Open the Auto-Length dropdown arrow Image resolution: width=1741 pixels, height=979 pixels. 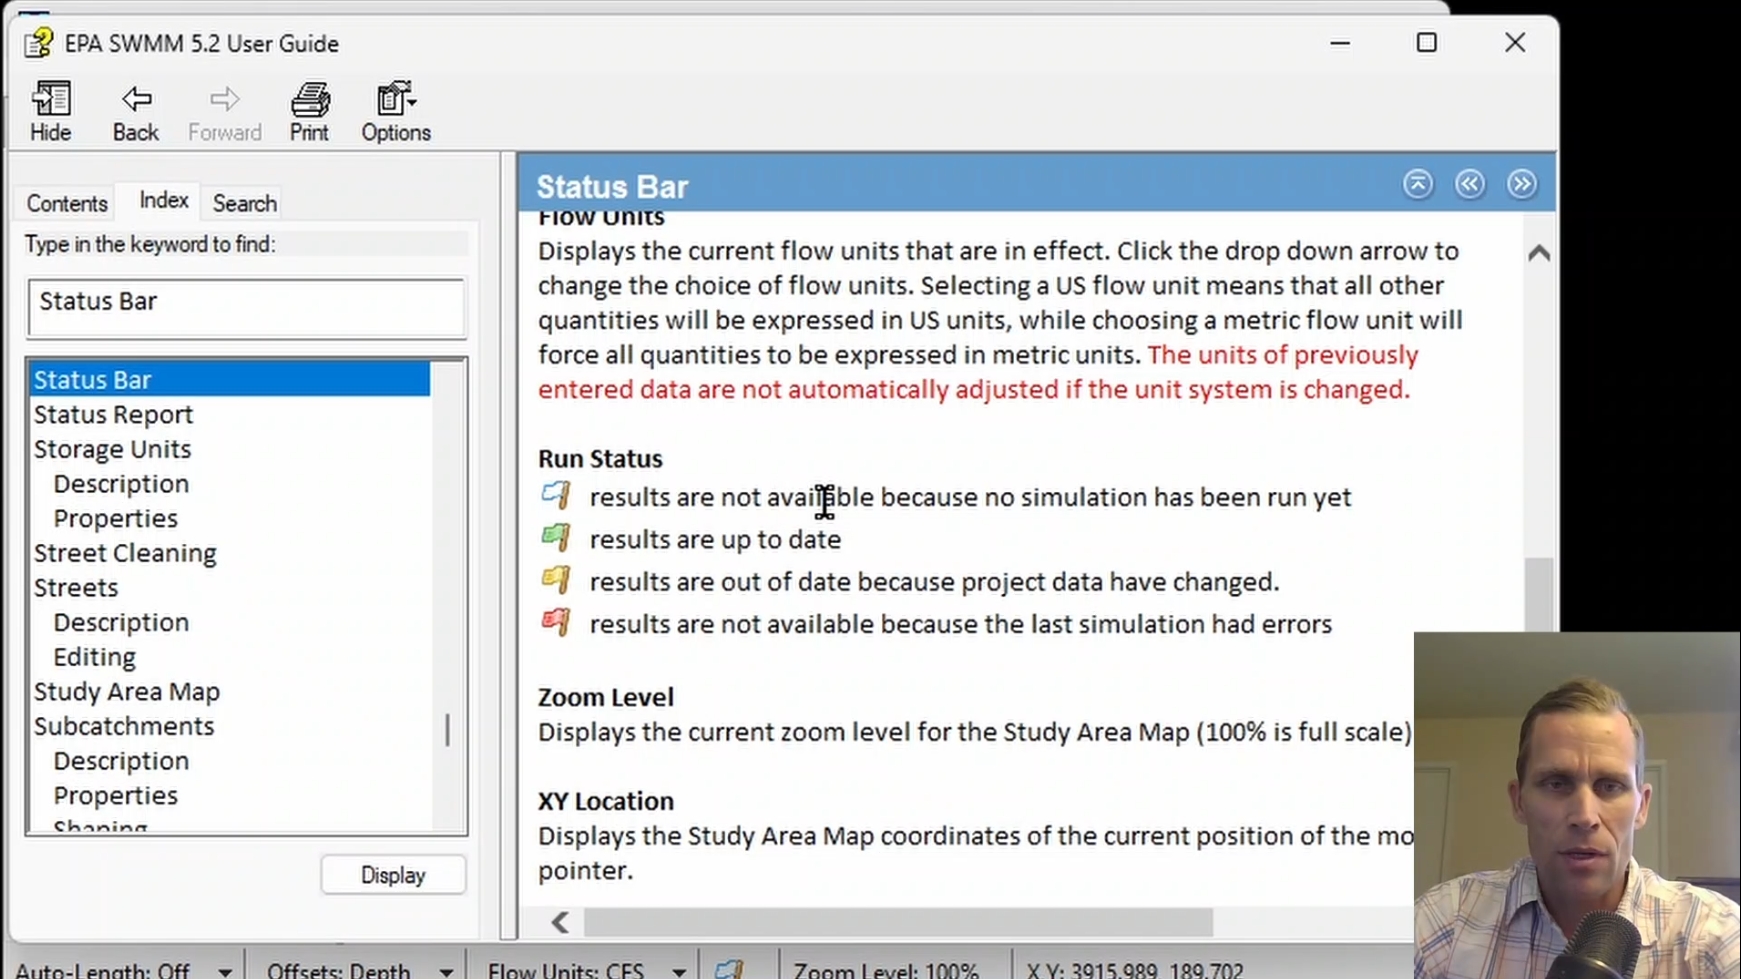[x=225, y=971]
